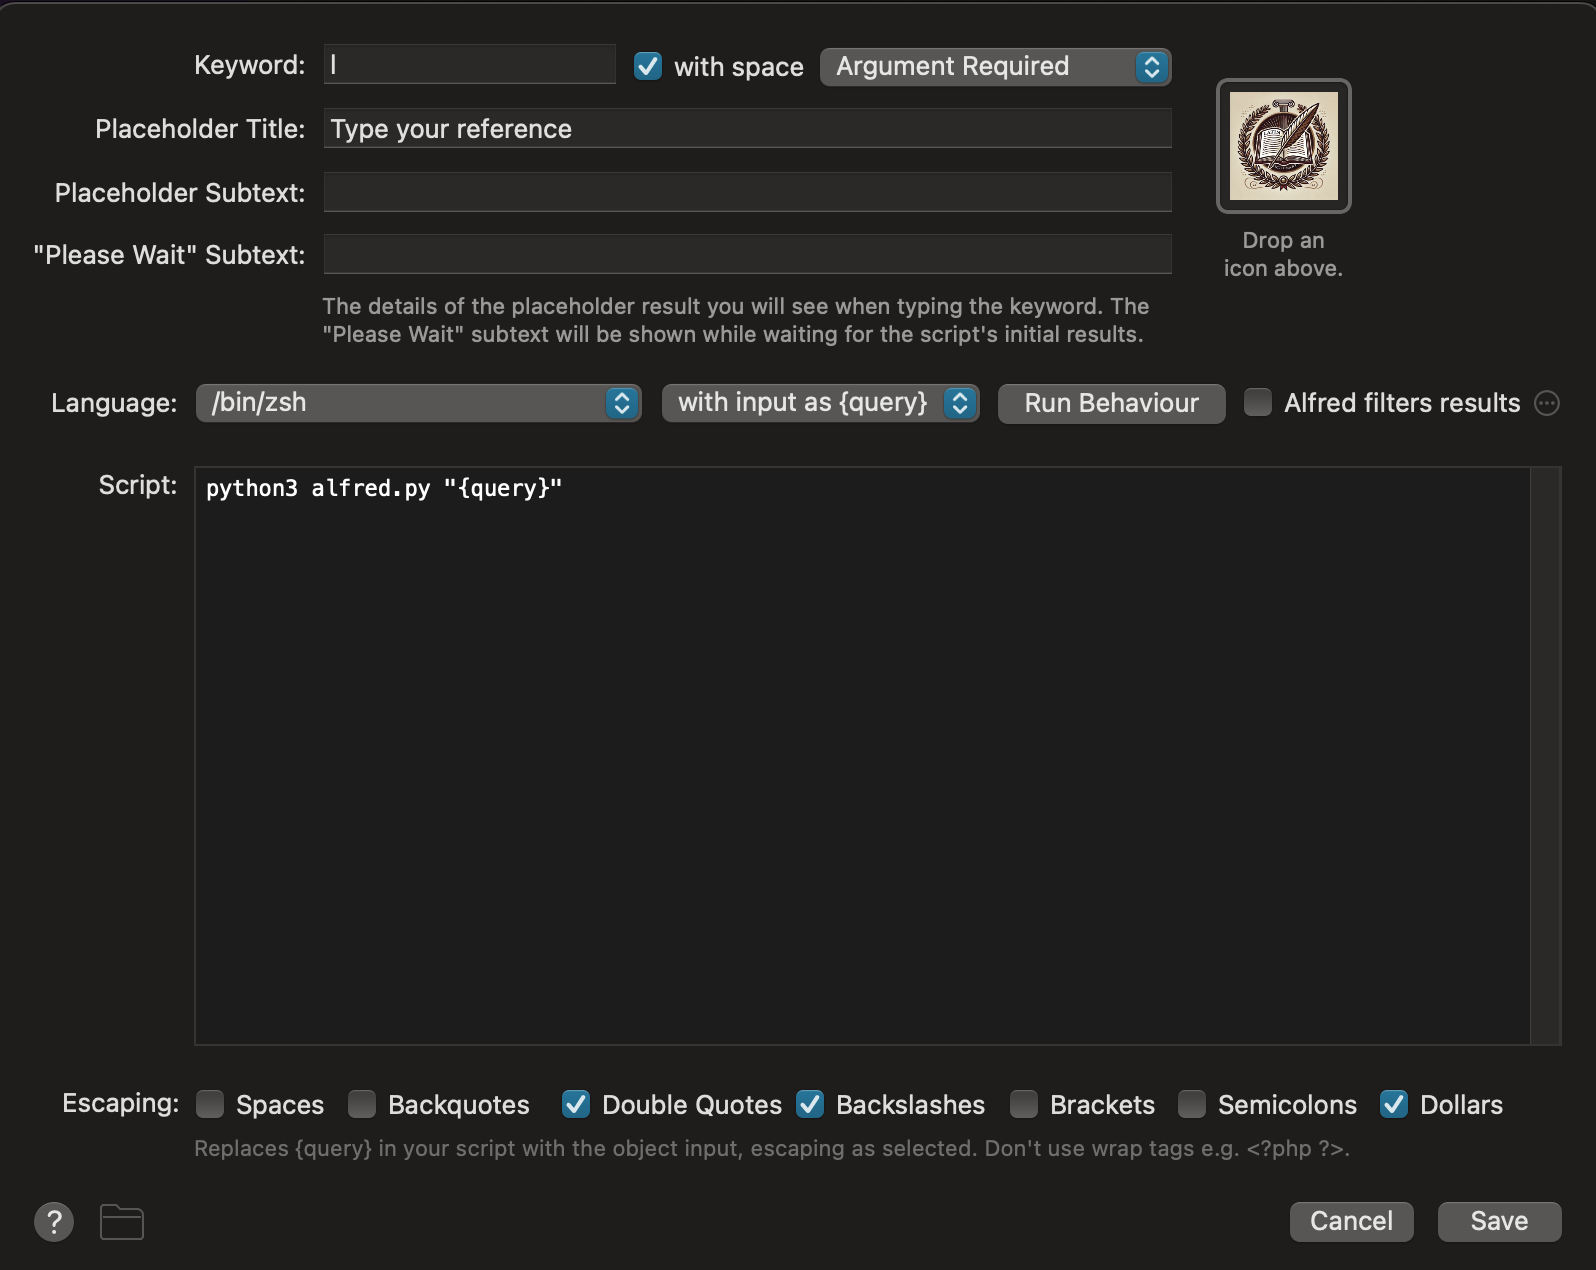
Task: Click the 'python3 alfred.py "{query}"' script text
Action: click(x=384, y=488)
